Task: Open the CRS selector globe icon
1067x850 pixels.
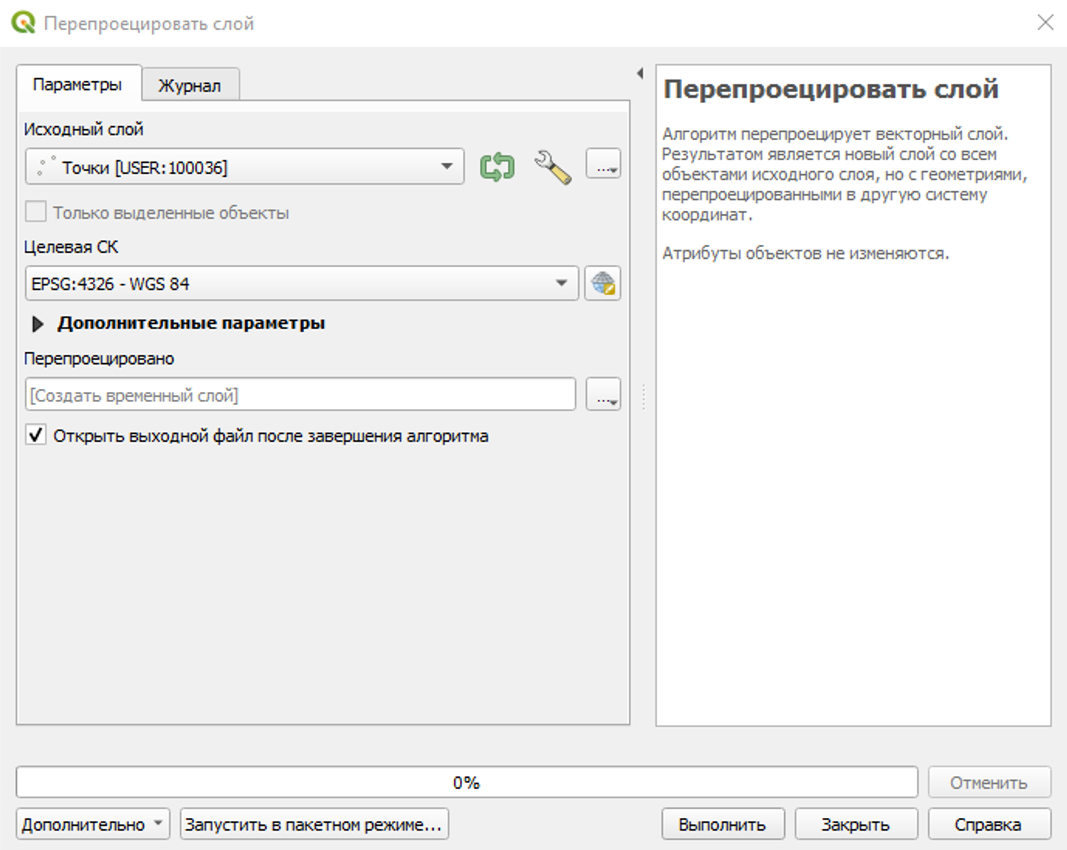Action: click(603, 284)
